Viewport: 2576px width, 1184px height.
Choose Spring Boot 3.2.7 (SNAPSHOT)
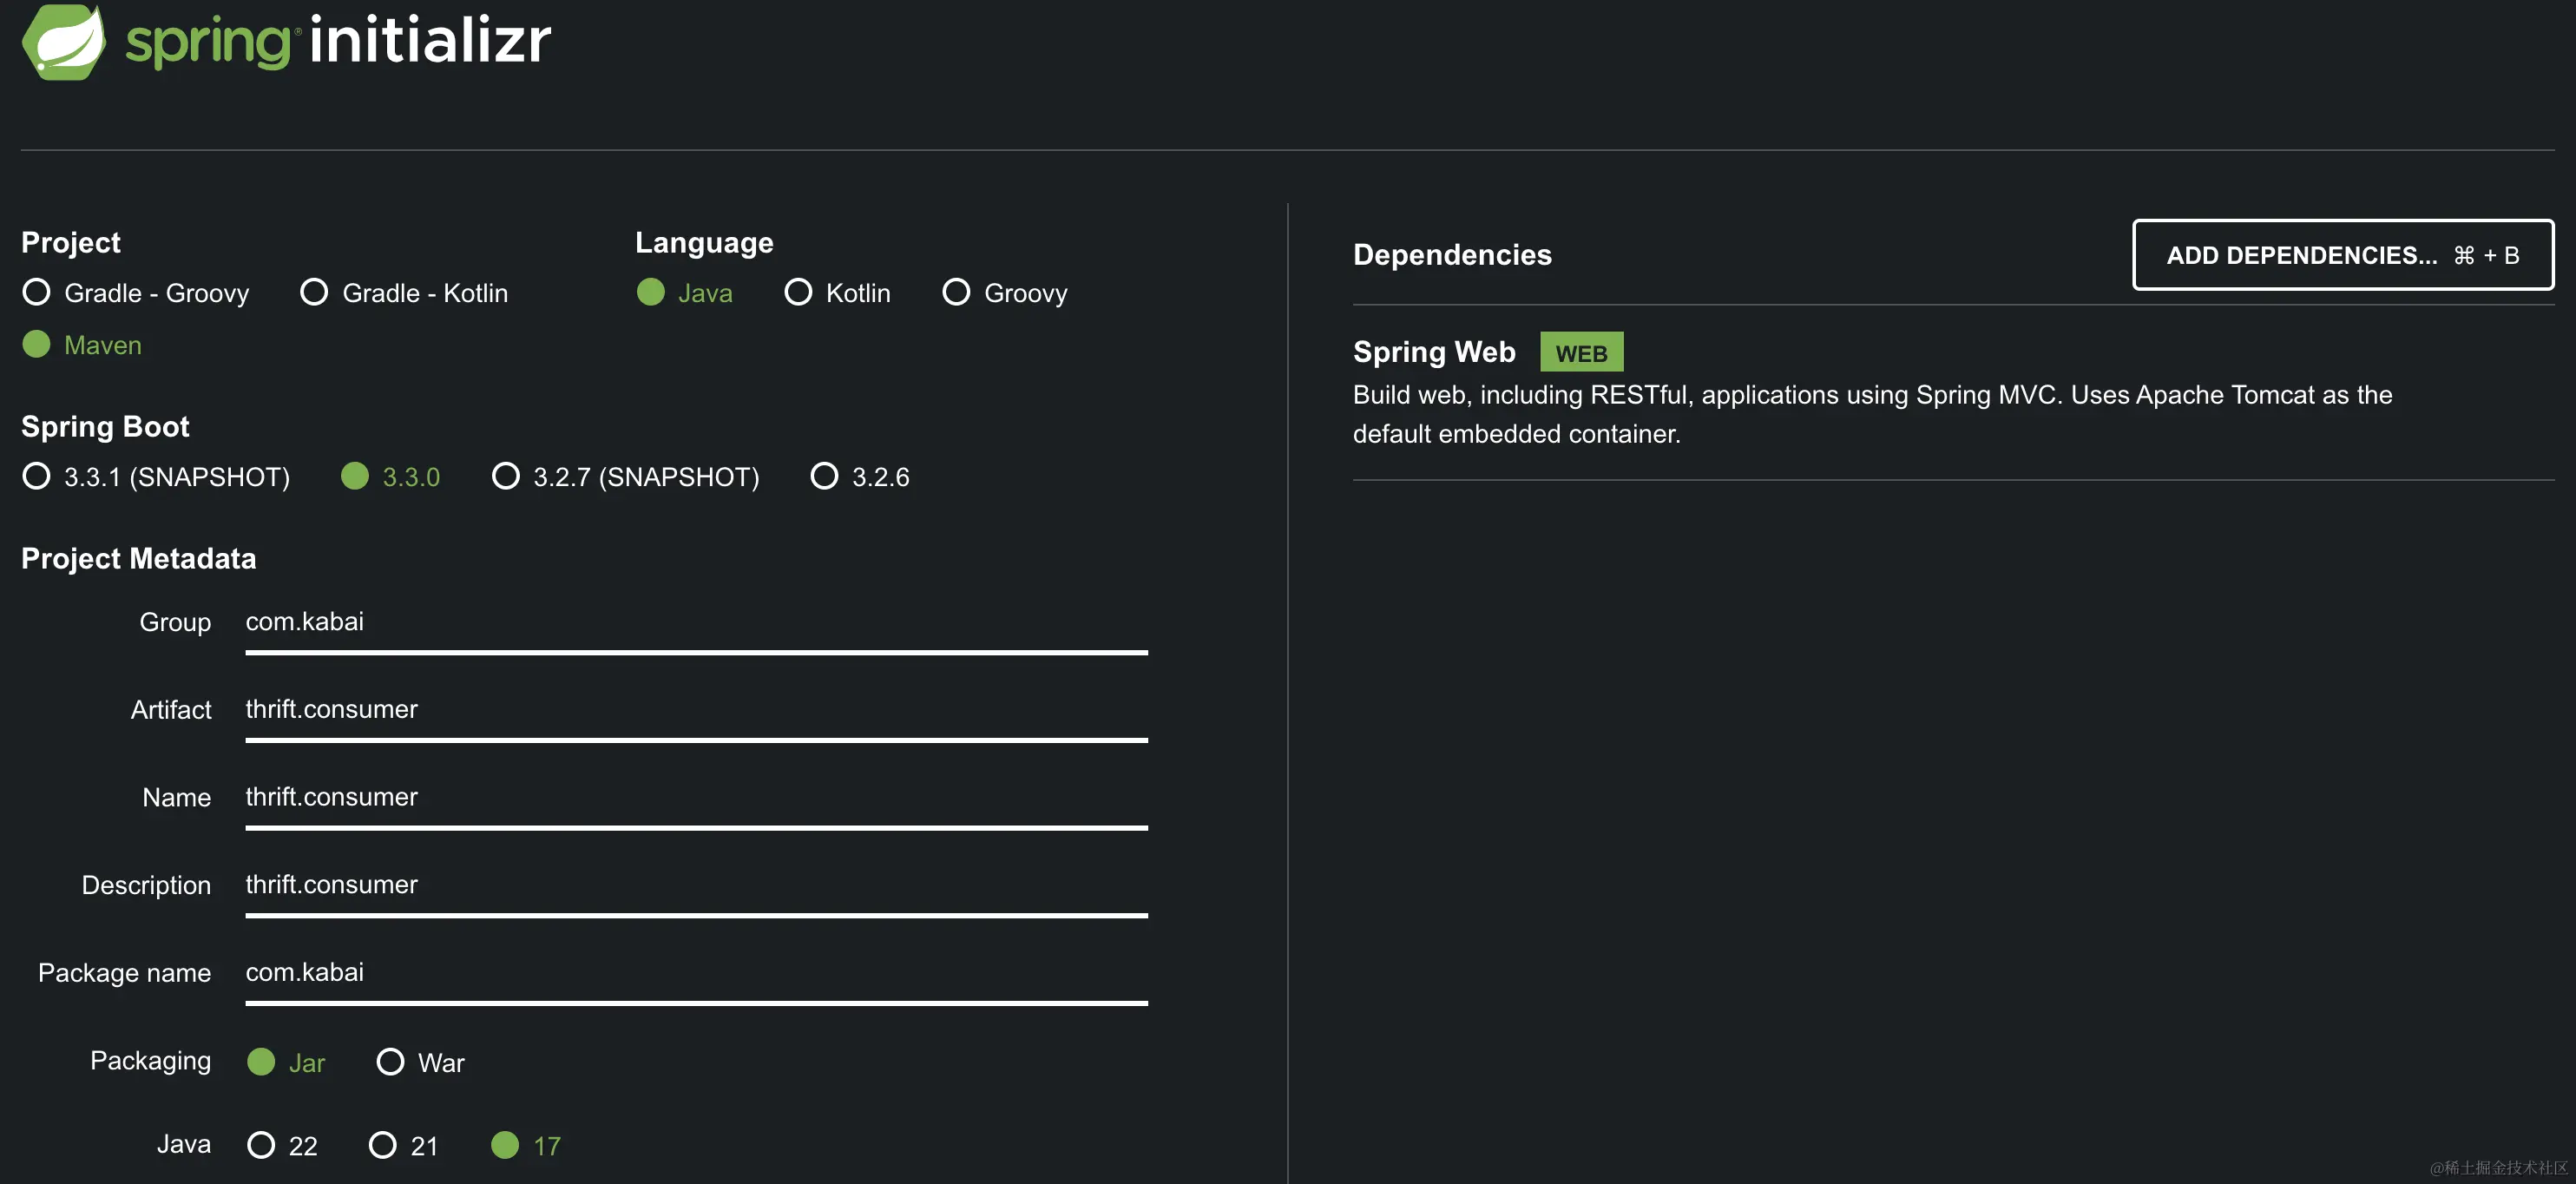[x=506, y=476]
